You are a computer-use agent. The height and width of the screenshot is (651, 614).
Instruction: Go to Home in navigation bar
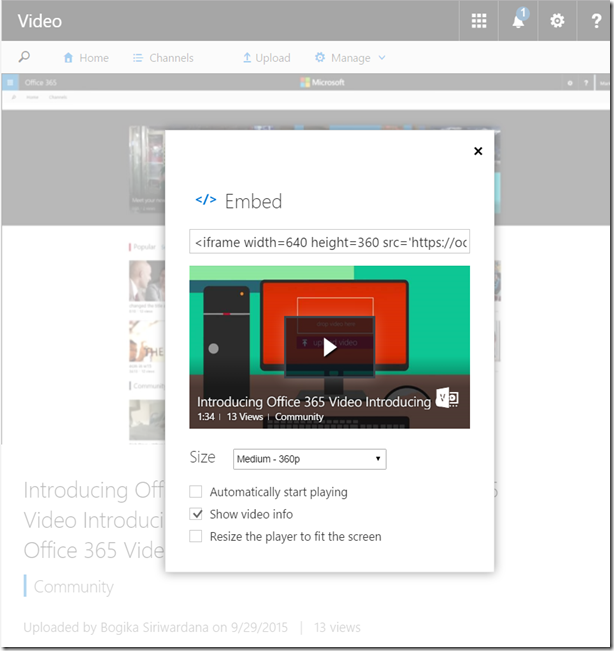click(x=86, y=58)
